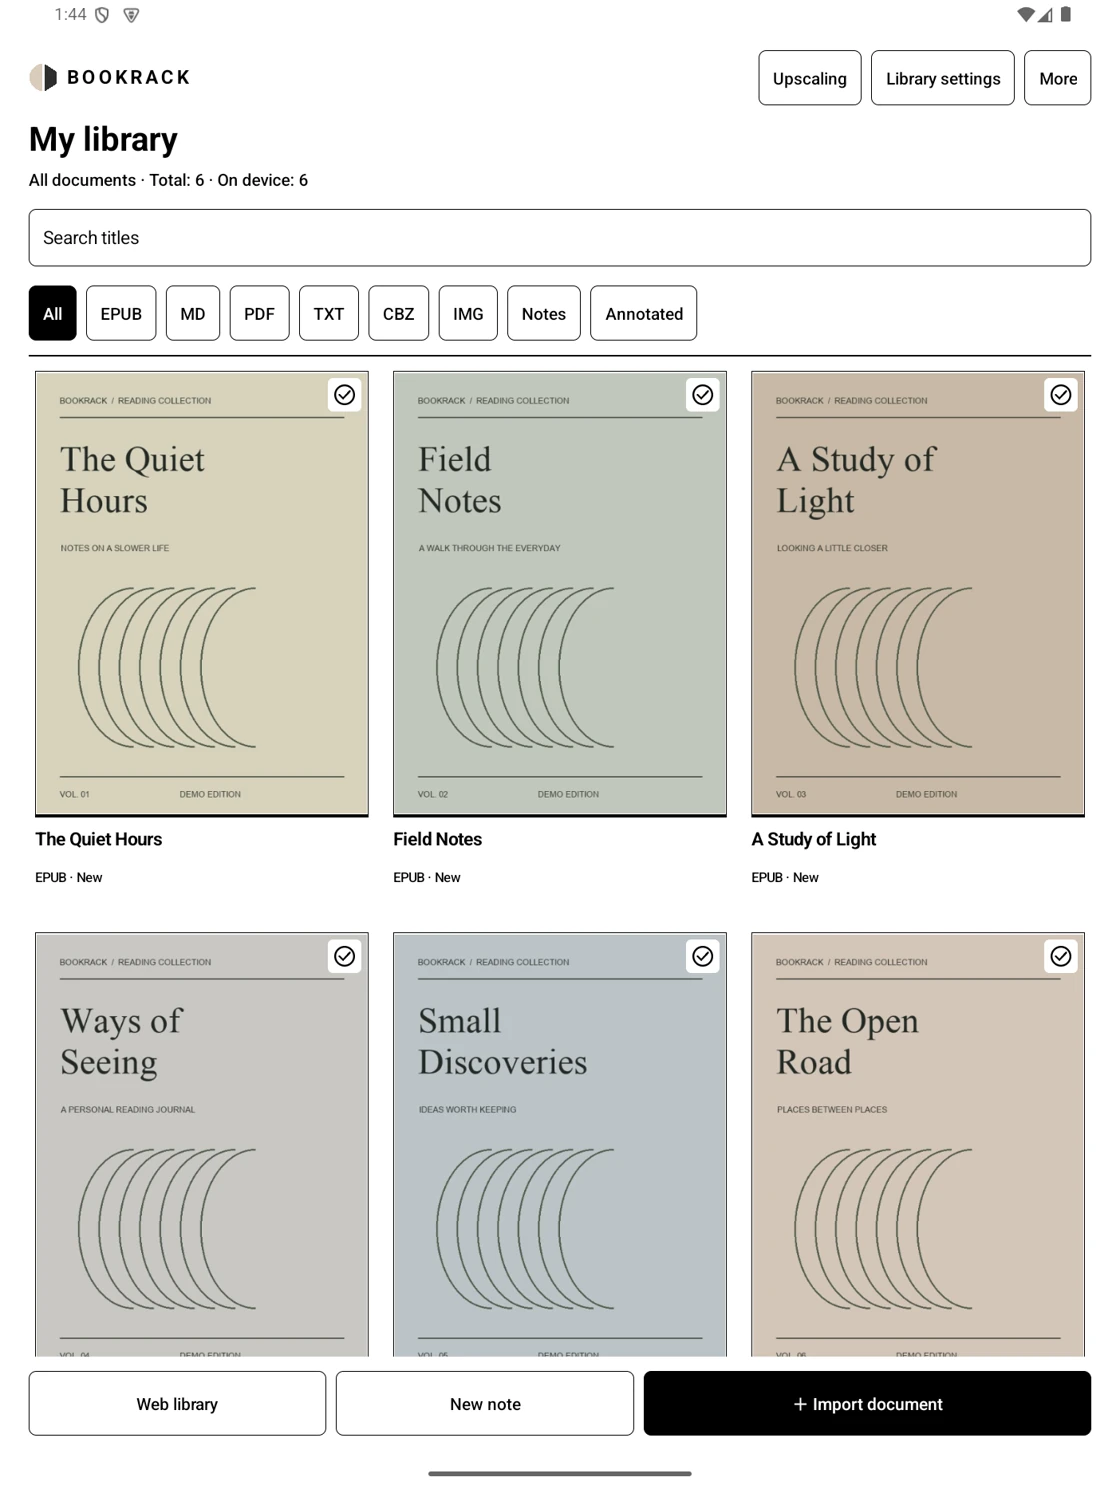The width and height of the screenshot is (1120, 1493).
Task: Click EPUB · New under The Quiet Hours
Action: pyautogui.click(x=69, y=877)
